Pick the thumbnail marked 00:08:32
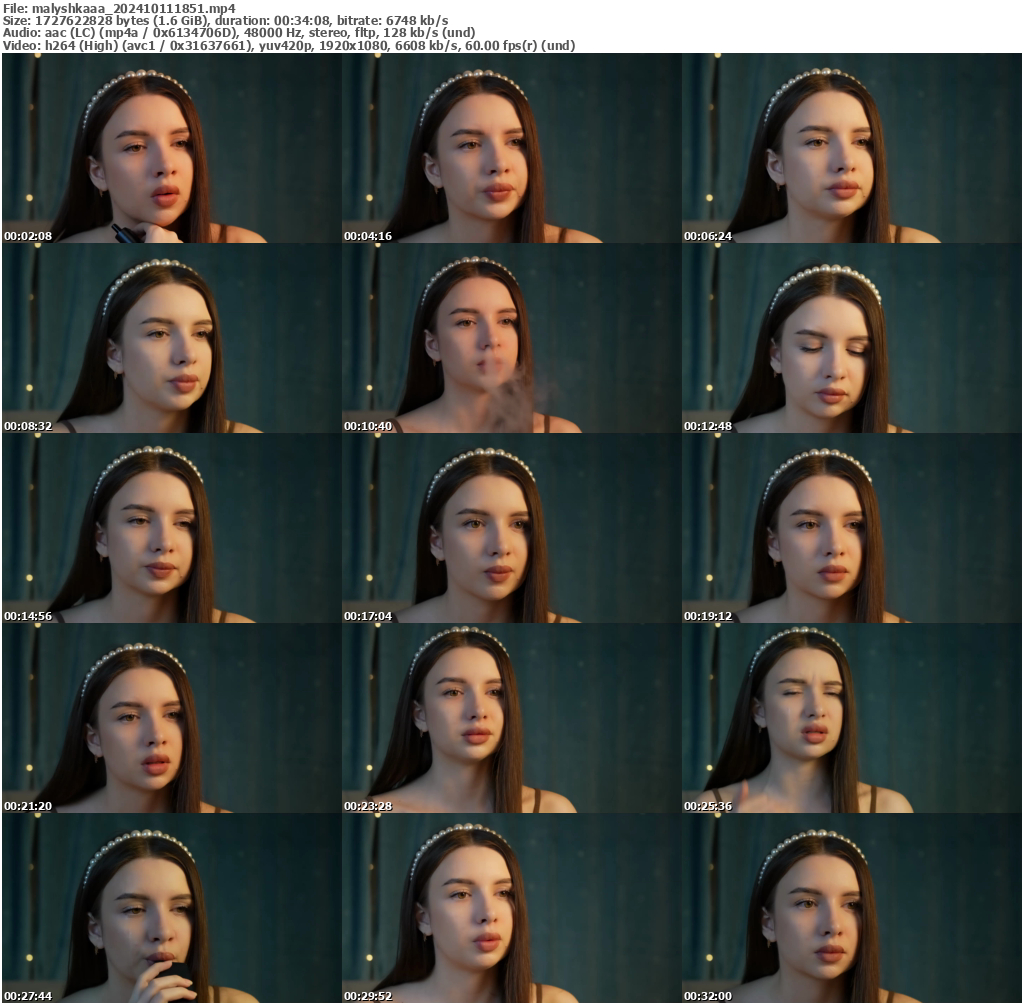The width and height of the screenshot is (1024, 1003). (171, 338)
